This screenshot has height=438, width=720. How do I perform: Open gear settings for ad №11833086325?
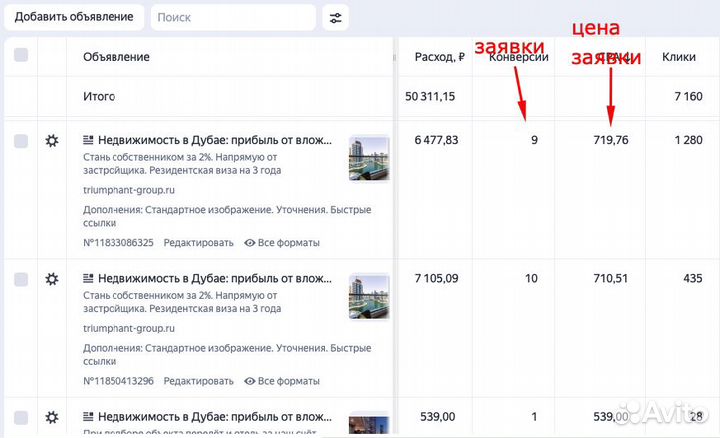52,140
